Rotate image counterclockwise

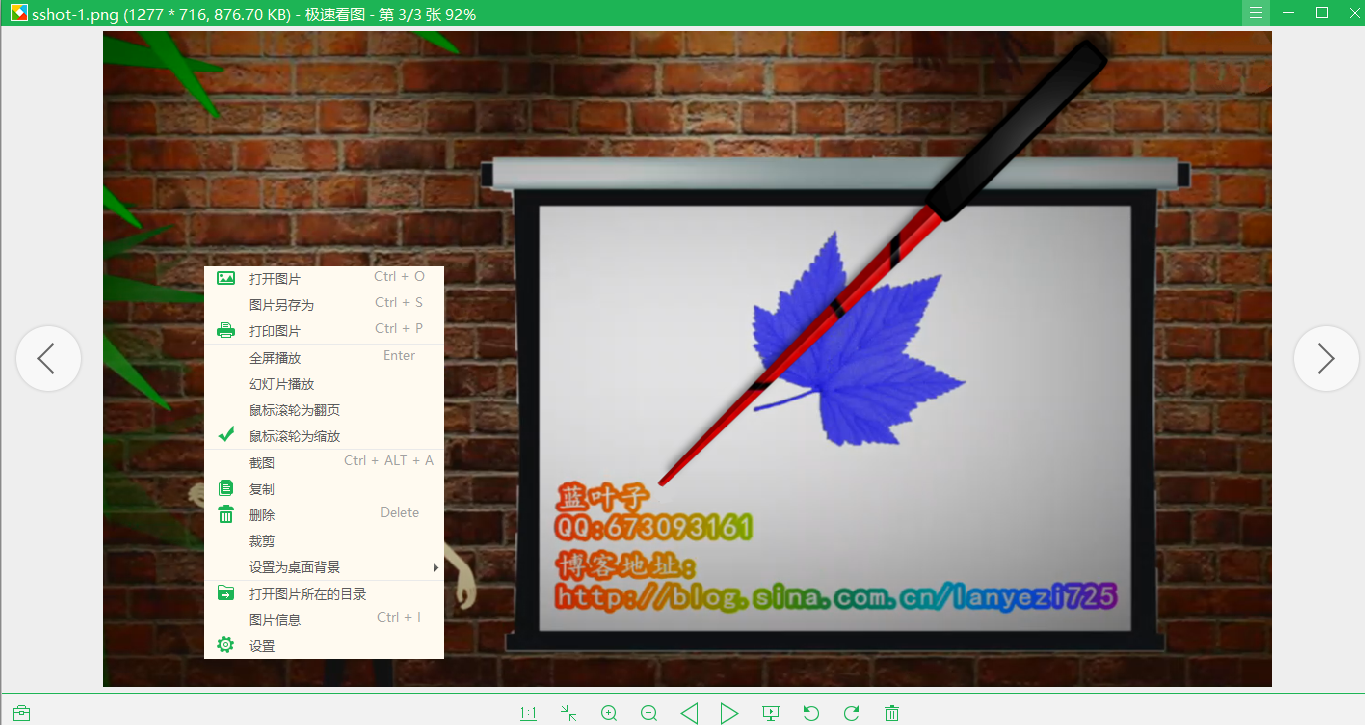tap(811, 713)
